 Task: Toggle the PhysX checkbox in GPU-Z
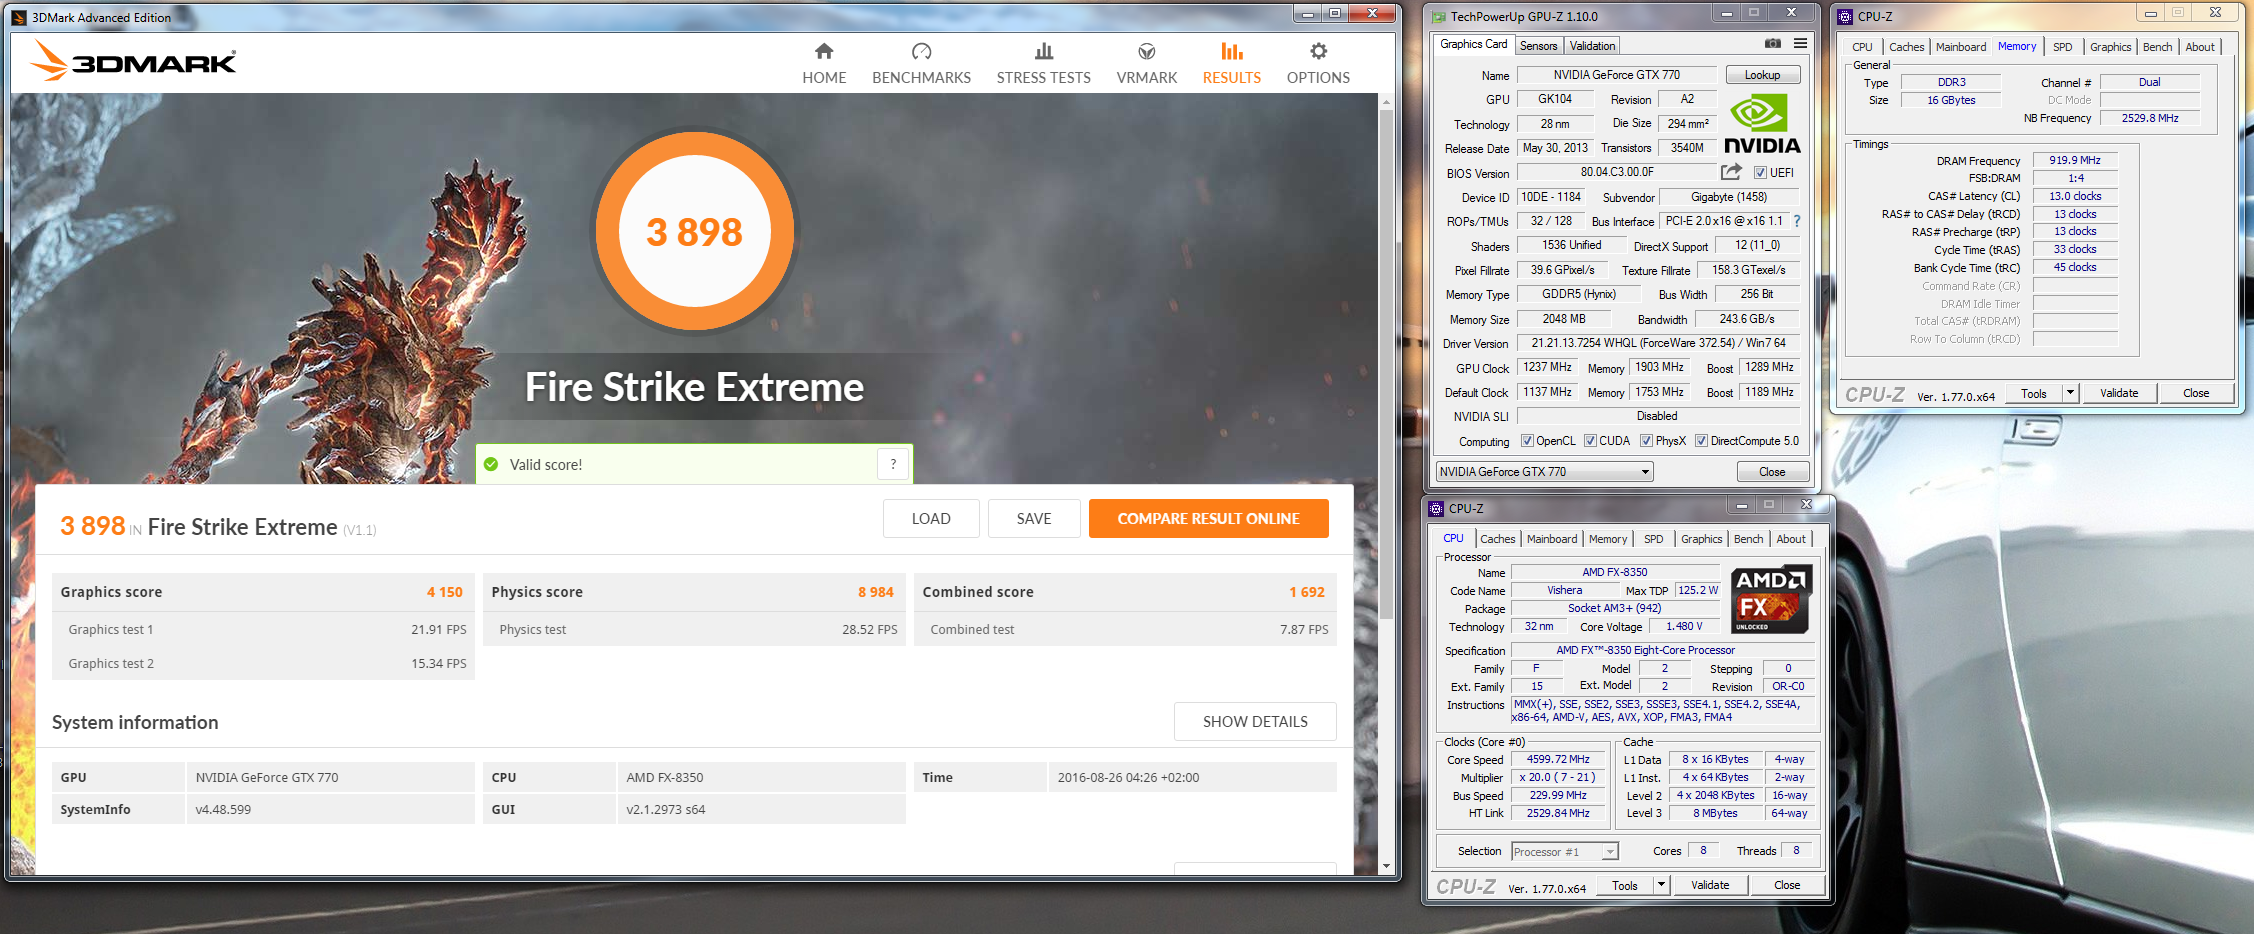point(1646,441)
